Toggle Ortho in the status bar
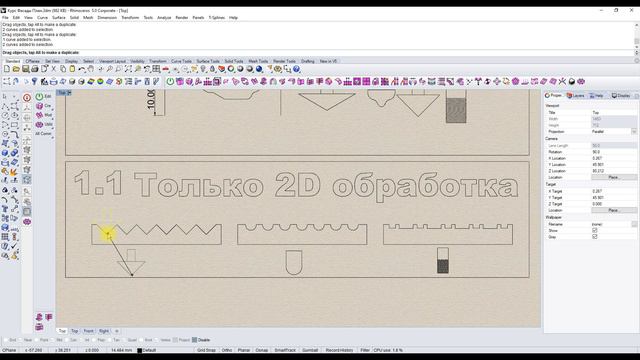 click(227, 350)
